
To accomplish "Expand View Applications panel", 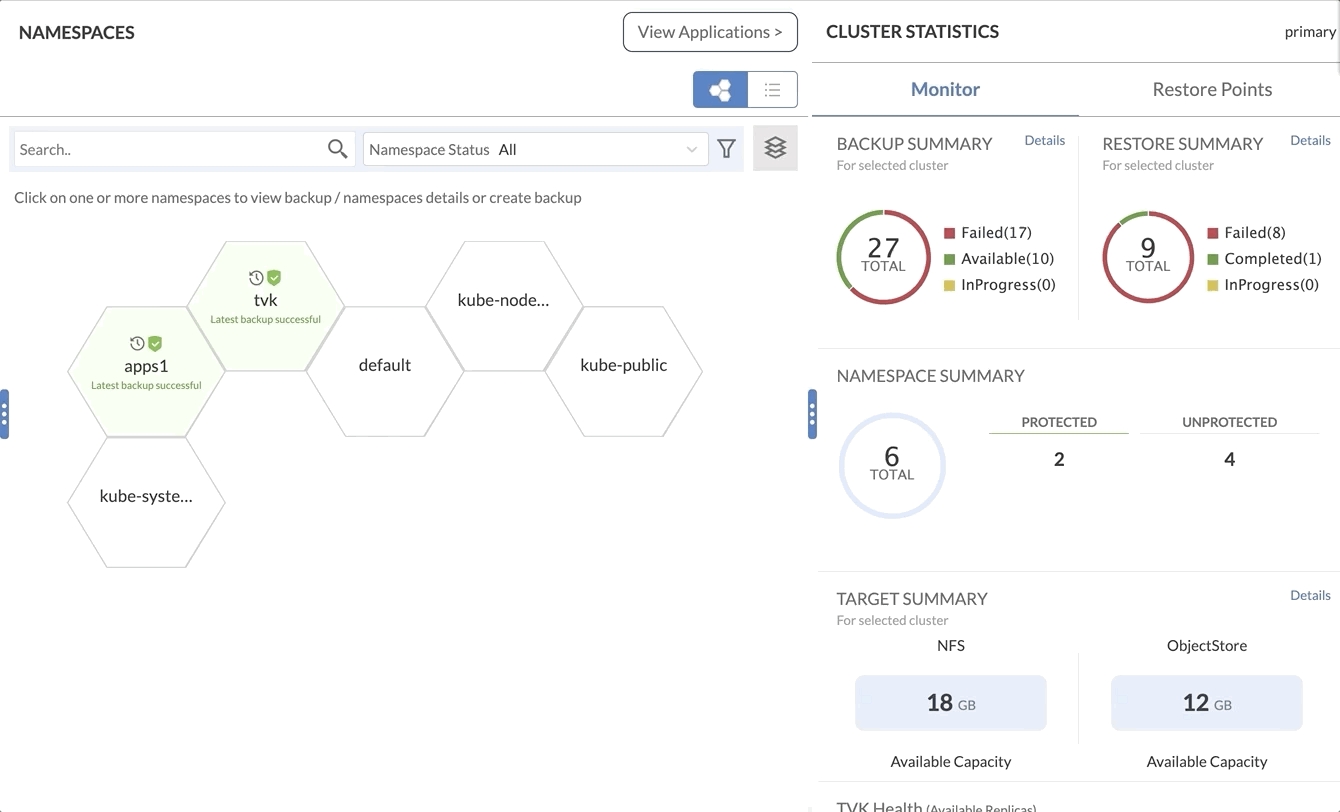I will (x=710, y=32).
